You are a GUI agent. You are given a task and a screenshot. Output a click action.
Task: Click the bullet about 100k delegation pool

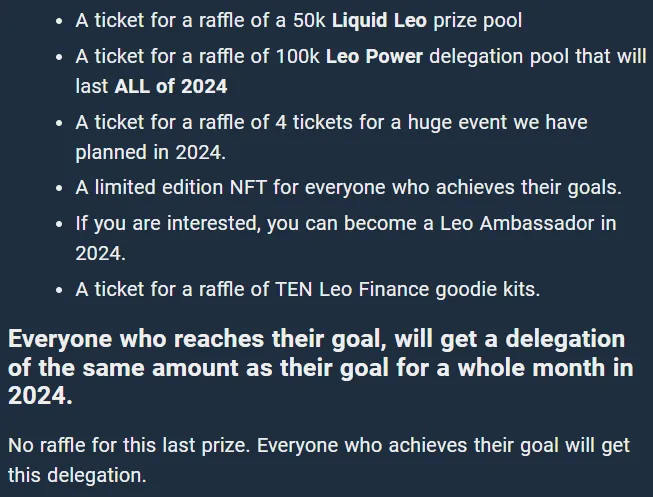(361, 71)
